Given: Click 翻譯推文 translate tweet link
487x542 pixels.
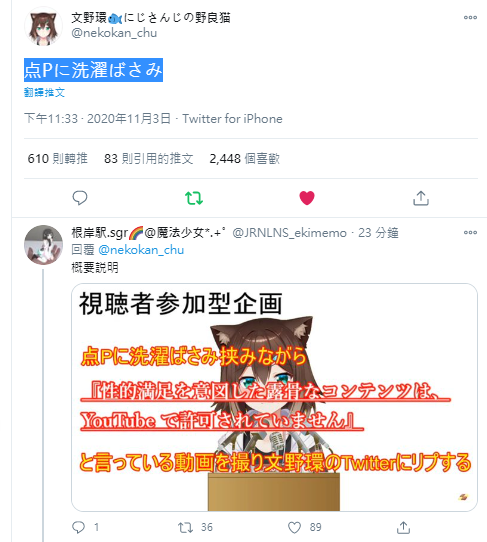Looking at the screenshot, I should coord(44,92).
